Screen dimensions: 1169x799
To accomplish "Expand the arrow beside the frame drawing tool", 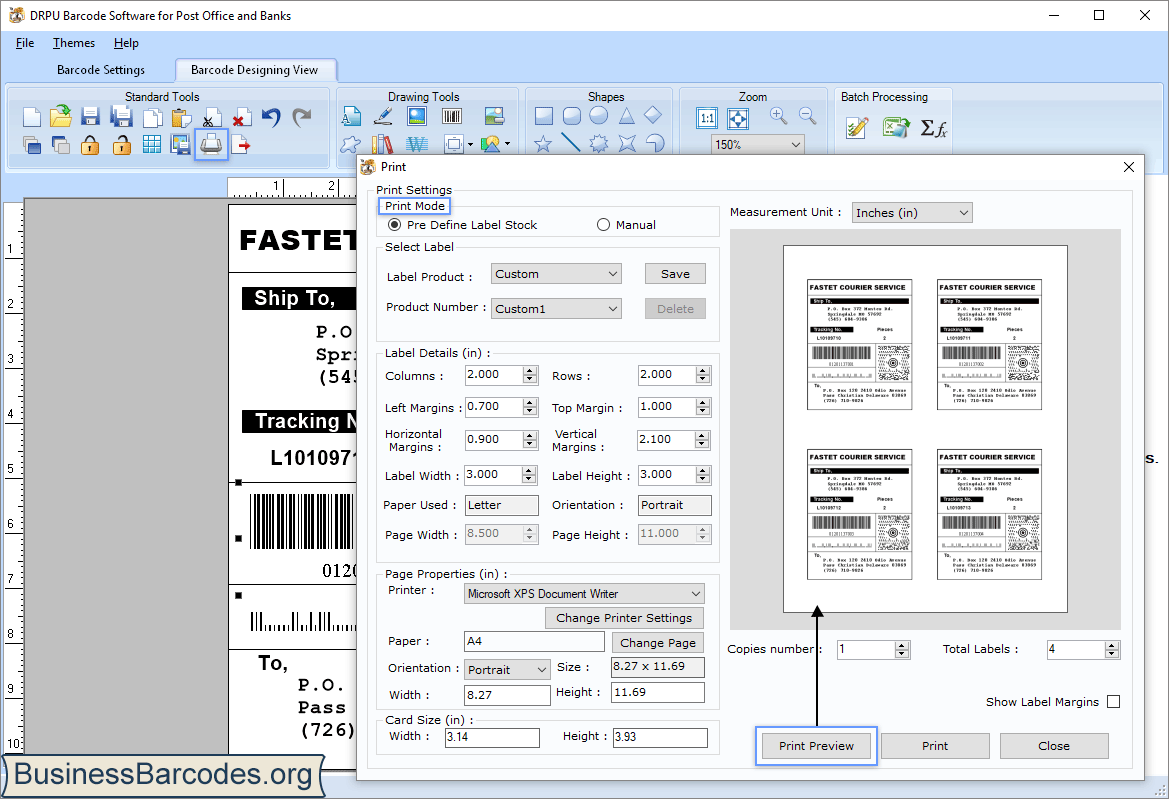I will click(x=470, y=144).
